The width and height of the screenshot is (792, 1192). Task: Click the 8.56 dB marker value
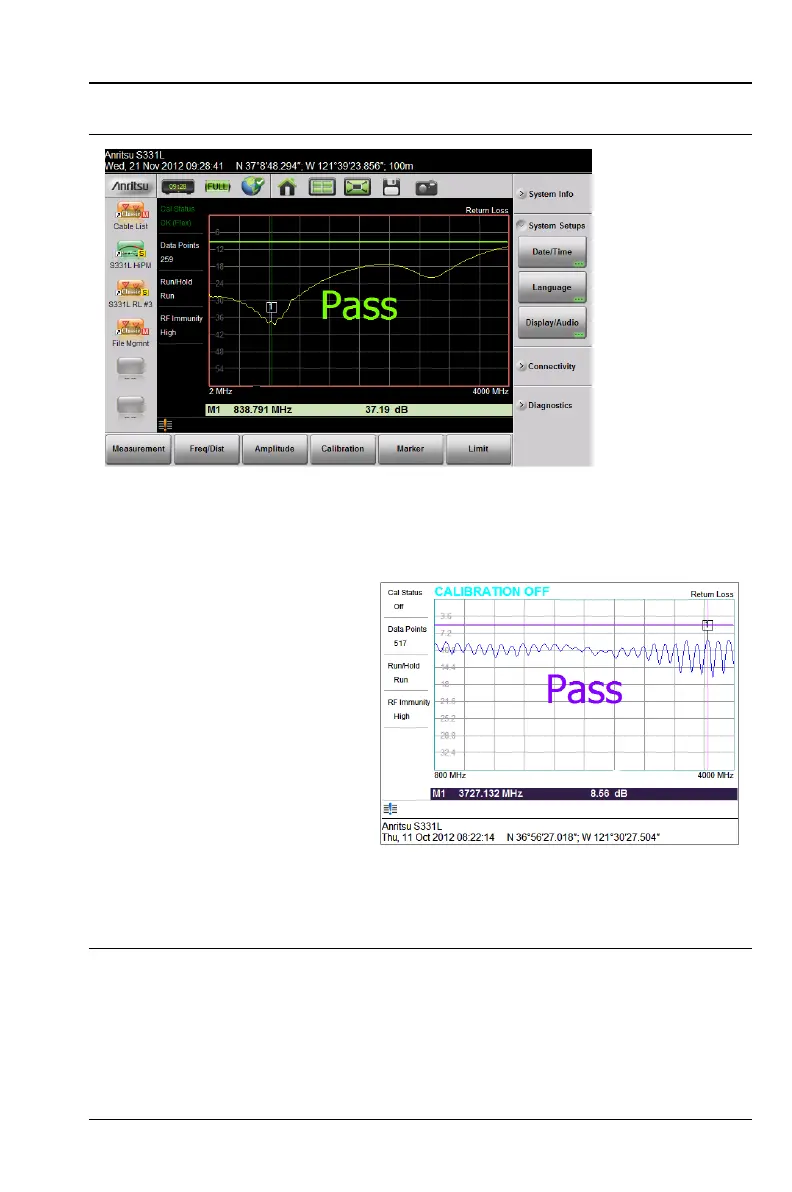[609, 794]
